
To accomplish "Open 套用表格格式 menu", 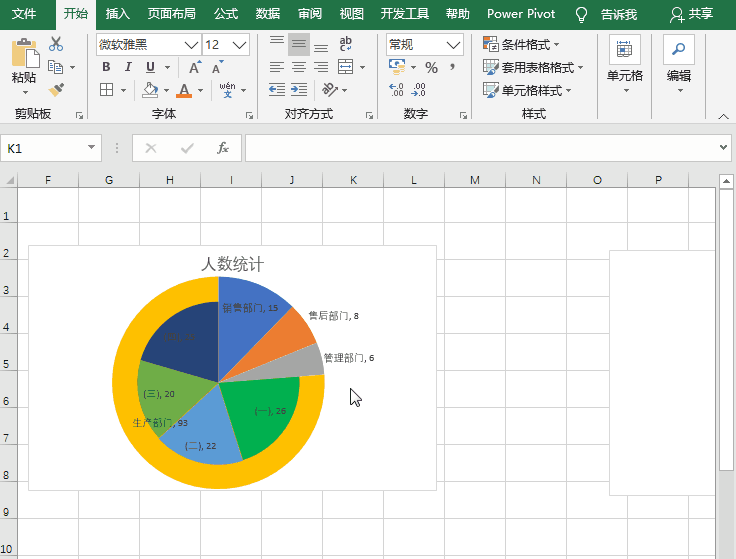I will click(x=533, y=68).
